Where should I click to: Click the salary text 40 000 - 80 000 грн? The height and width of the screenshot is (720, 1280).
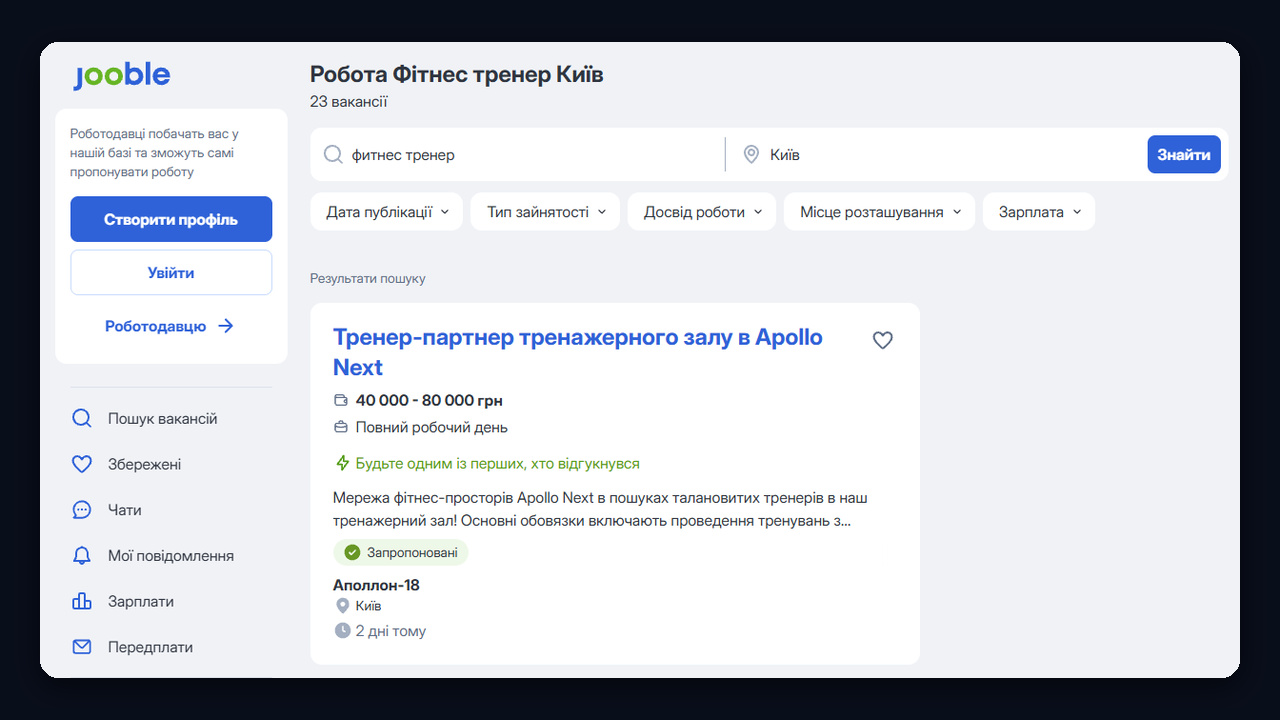pos(429,401)
